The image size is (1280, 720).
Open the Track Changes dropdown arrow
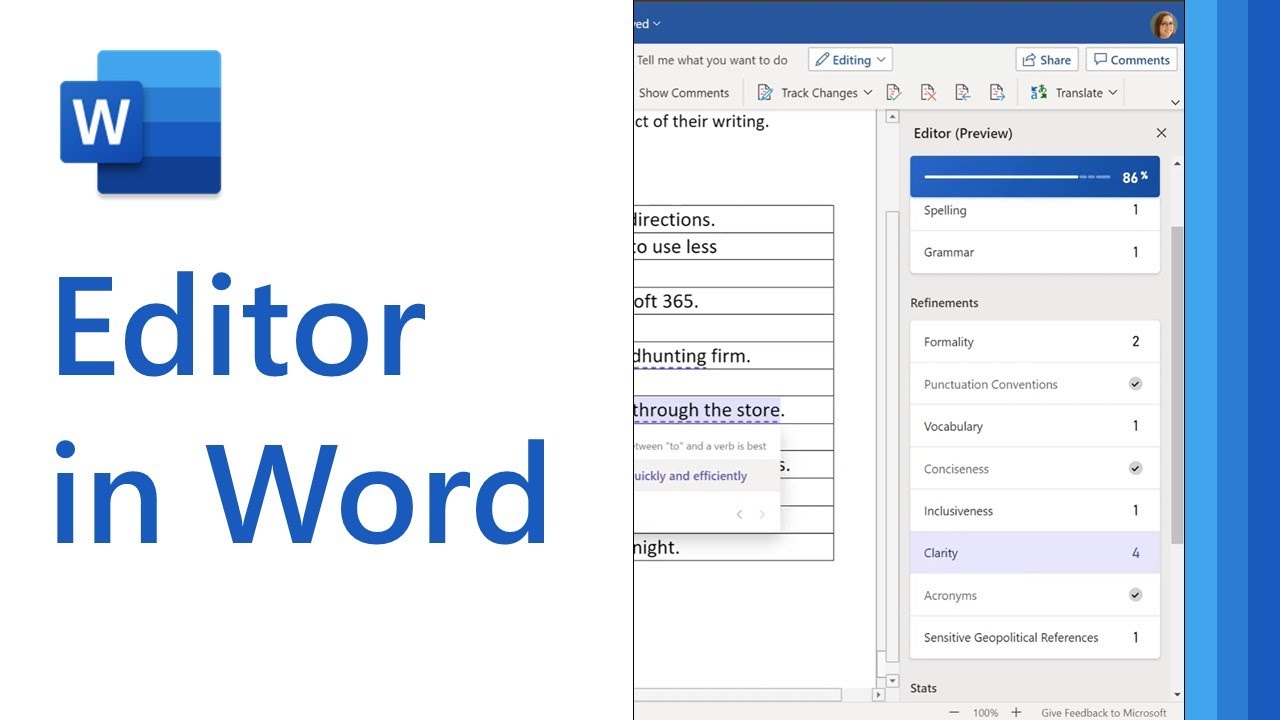click(x=869, y=92)
